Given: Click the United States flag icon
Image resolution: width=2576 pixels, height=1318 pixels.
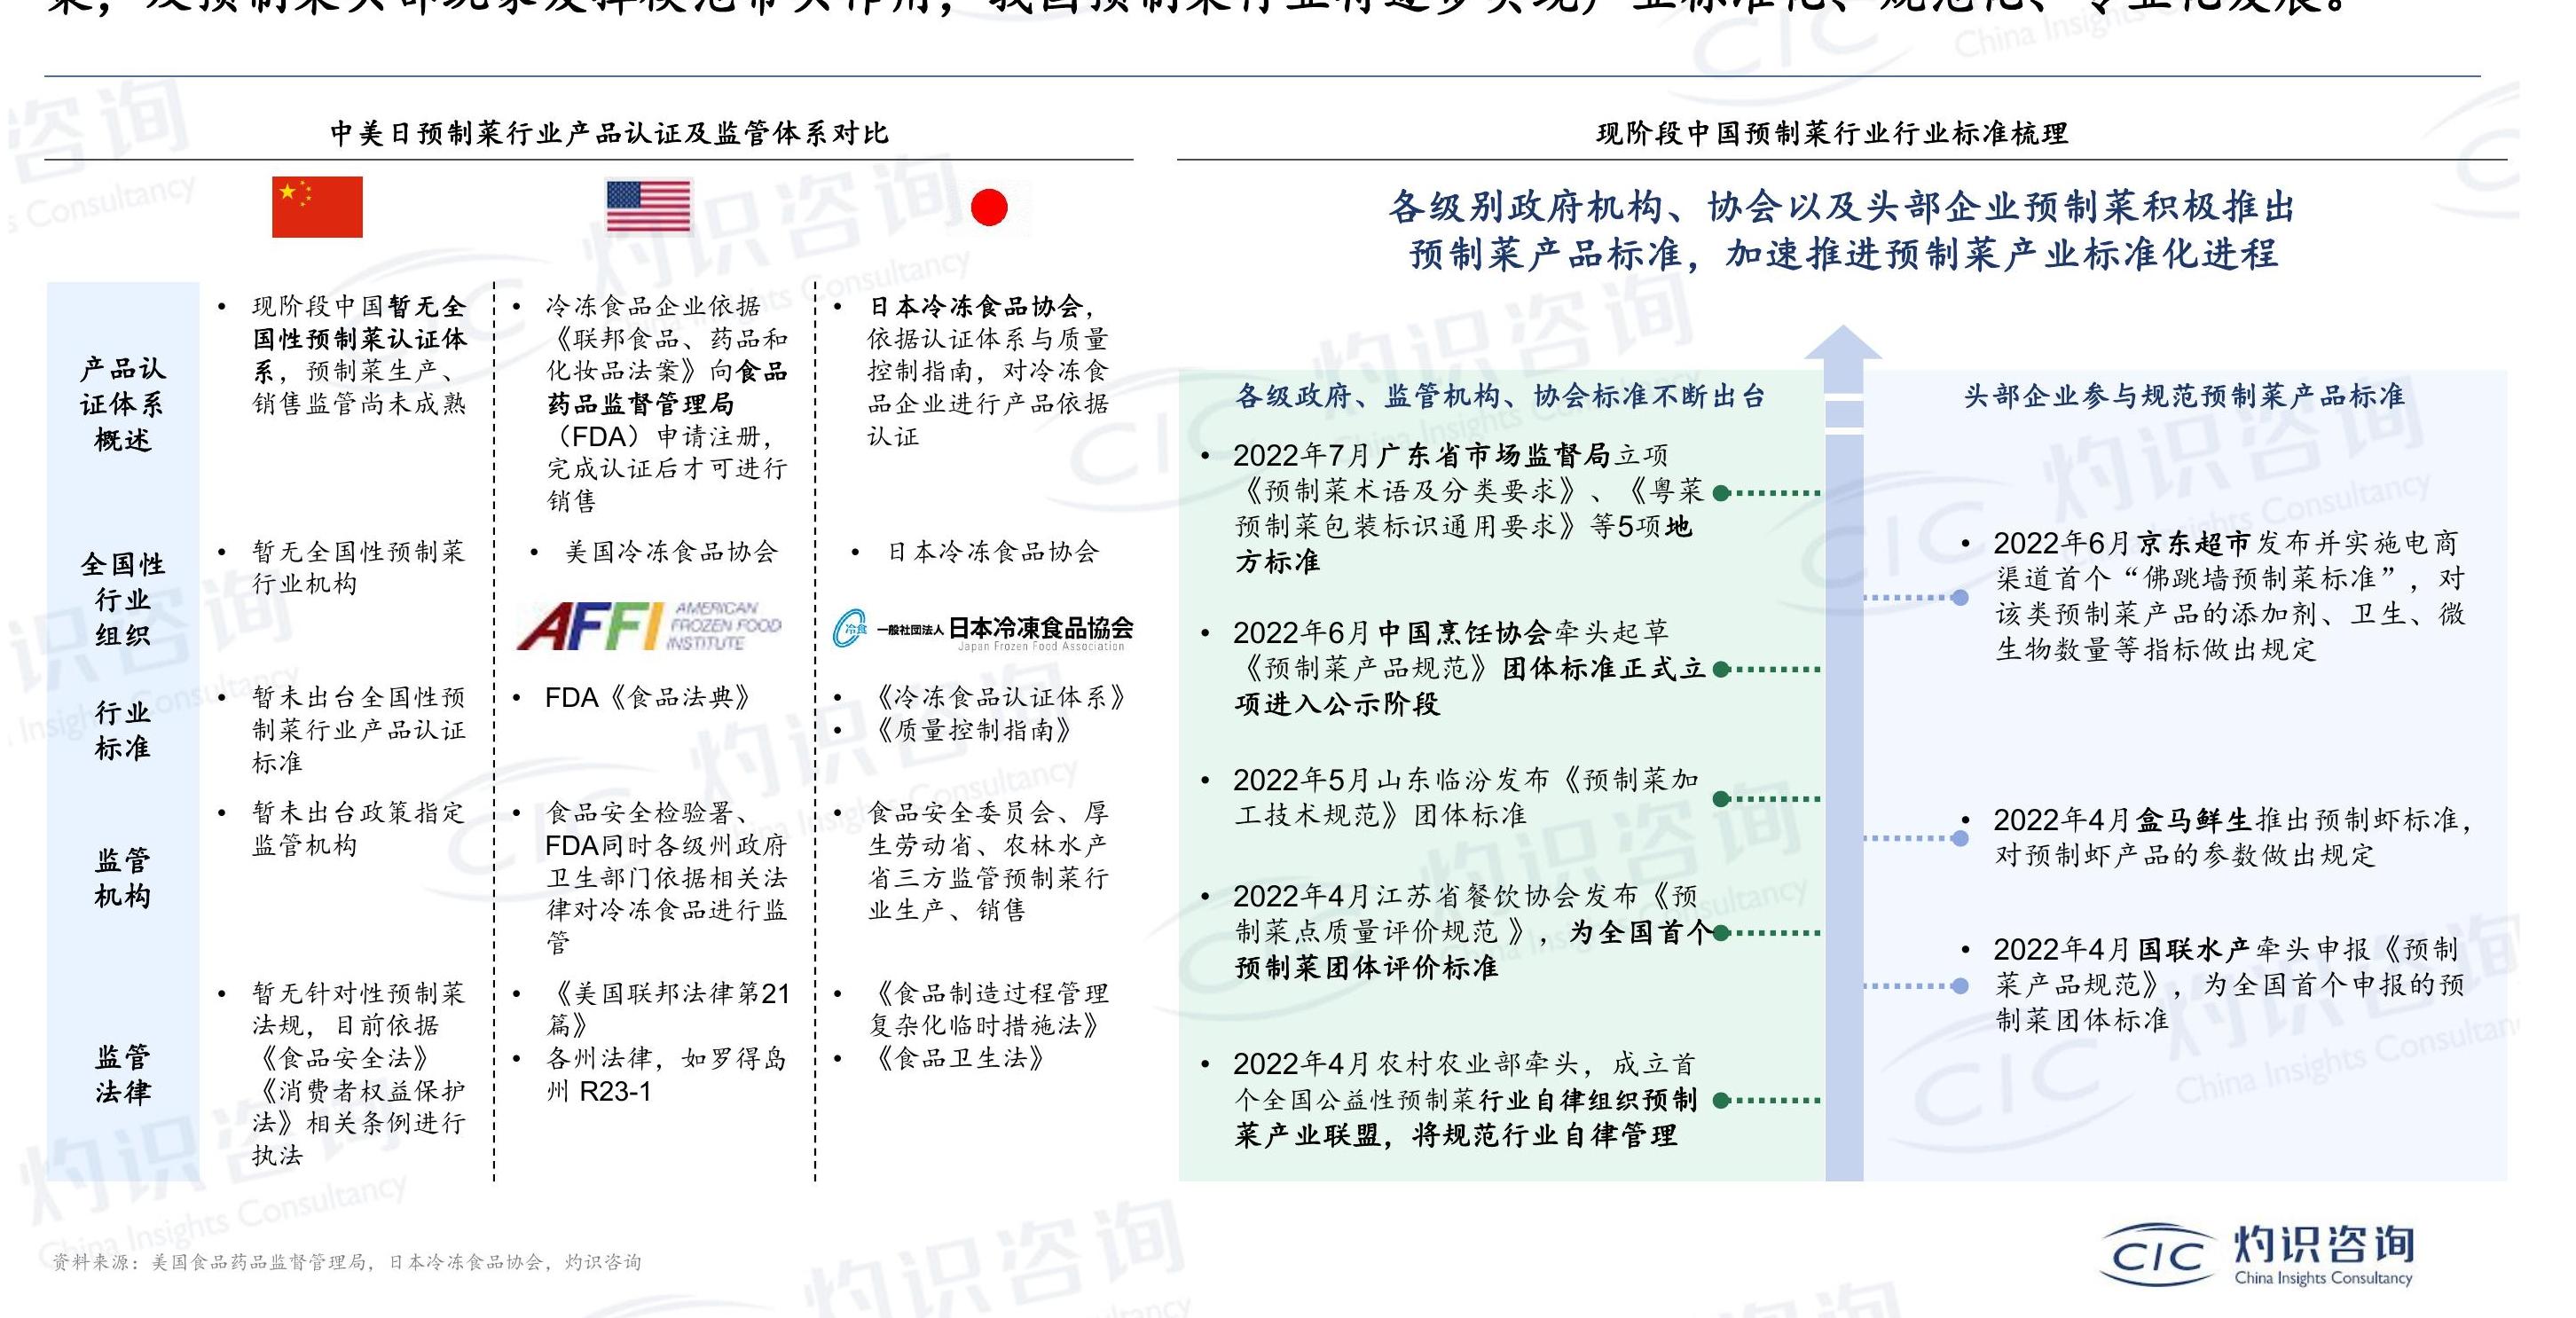Looking at the screenshot, I should point(648,207).
